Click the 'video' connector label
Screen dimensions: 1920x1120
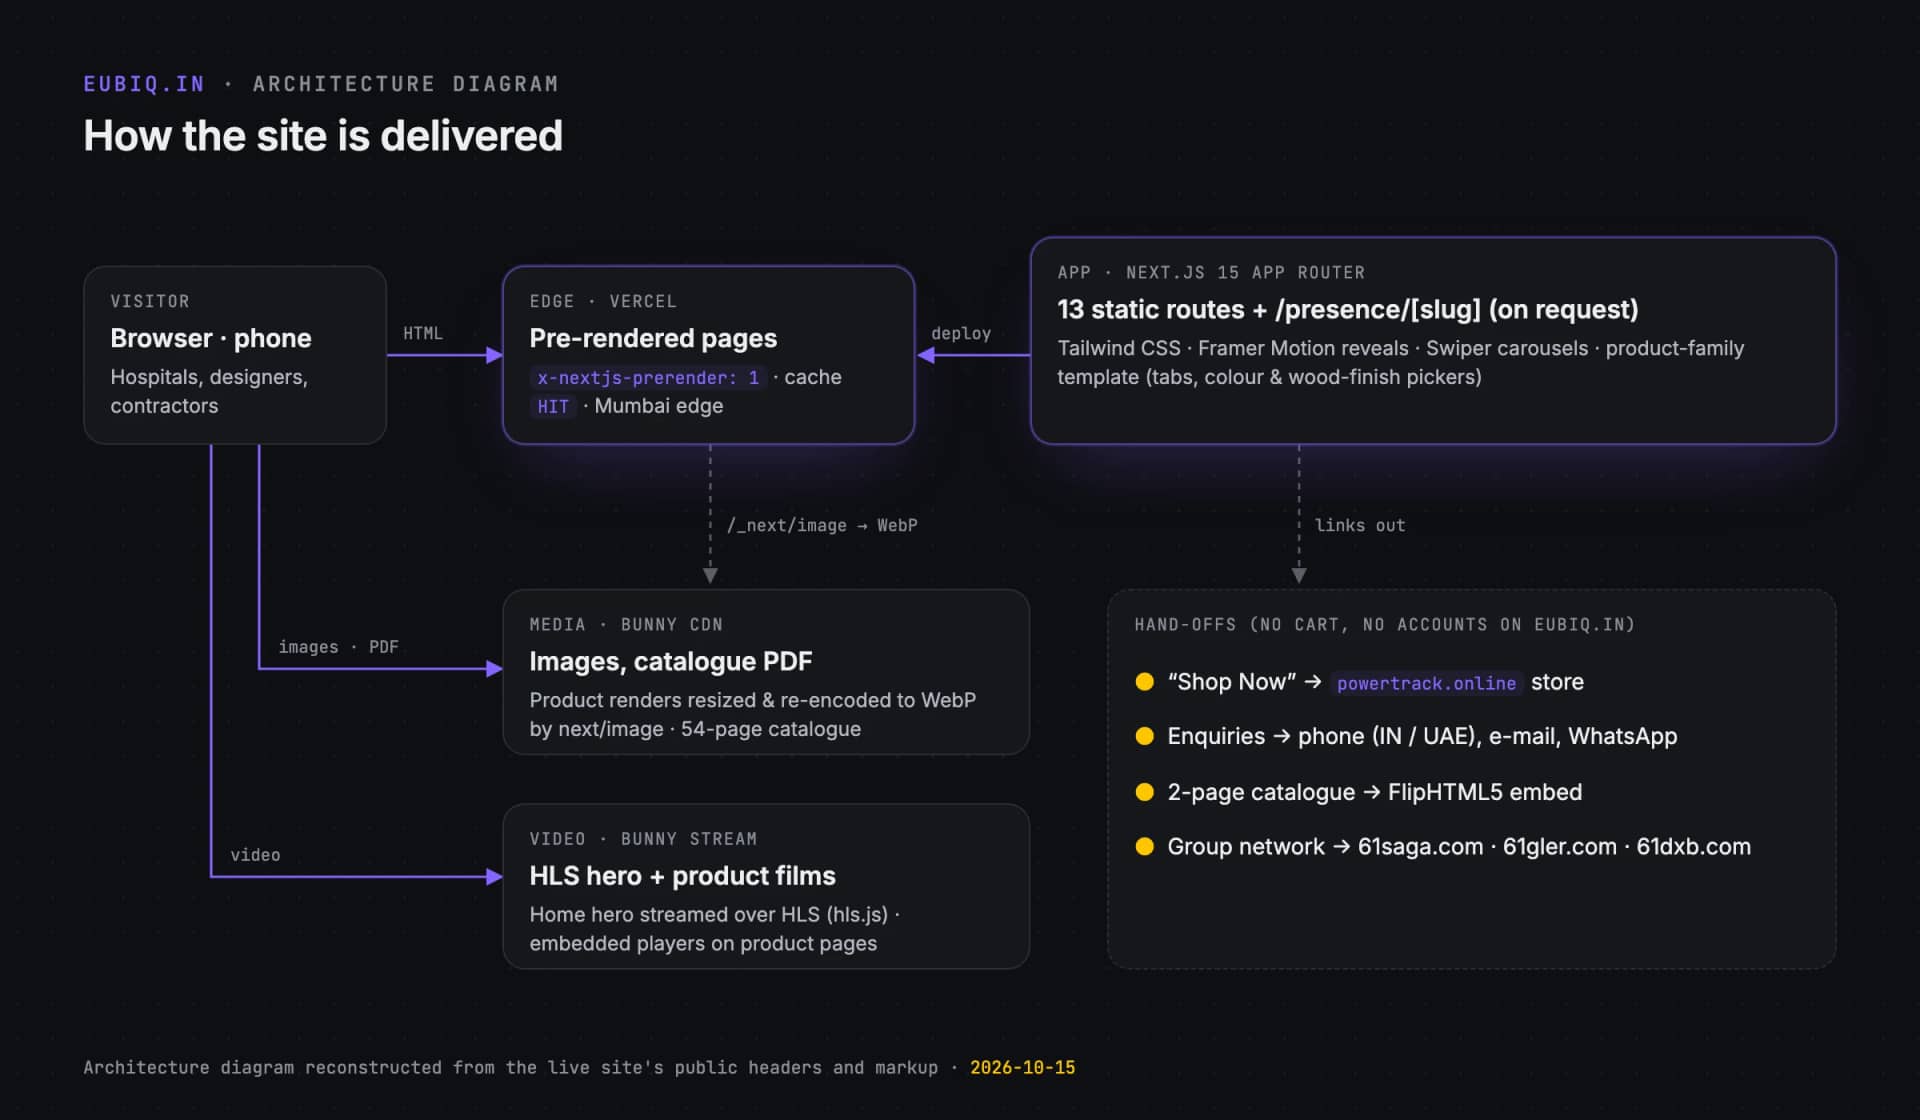(x=255, y=855)
